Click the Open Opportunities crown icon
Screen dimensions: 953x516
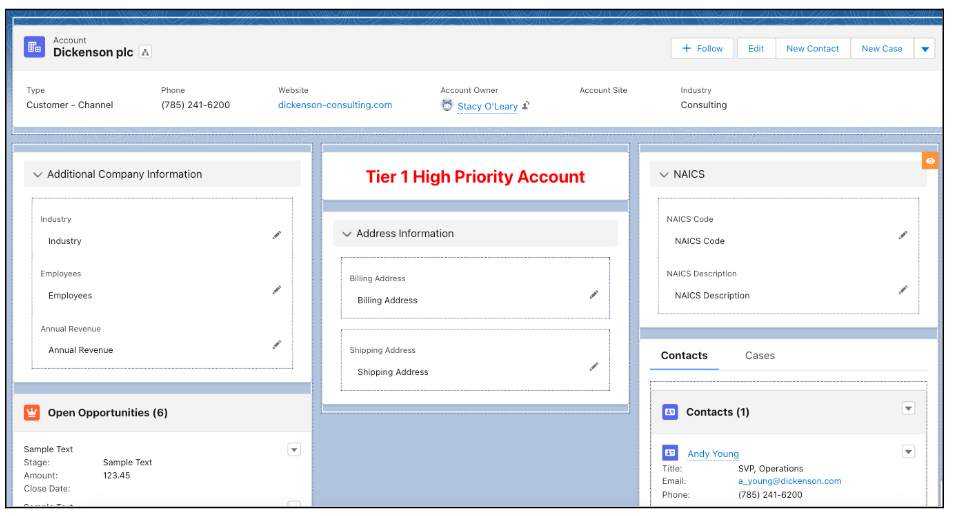click(32, 413)
